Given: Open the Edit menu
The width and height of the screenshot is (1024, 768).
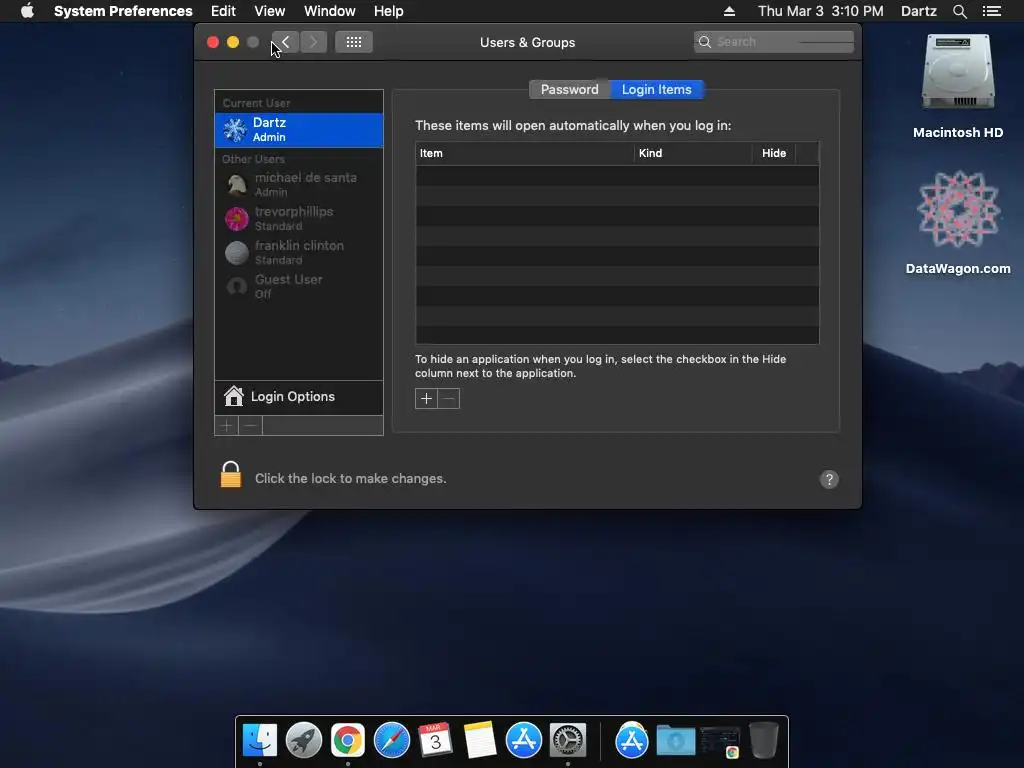Looking at the screenshot, I should 223,11.
